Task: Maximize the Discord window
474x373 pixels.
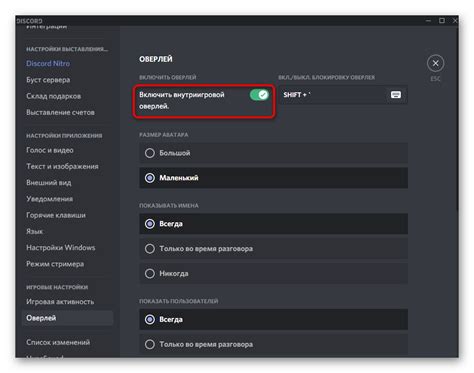Action: pyautogui.click(x=442, y=21)
